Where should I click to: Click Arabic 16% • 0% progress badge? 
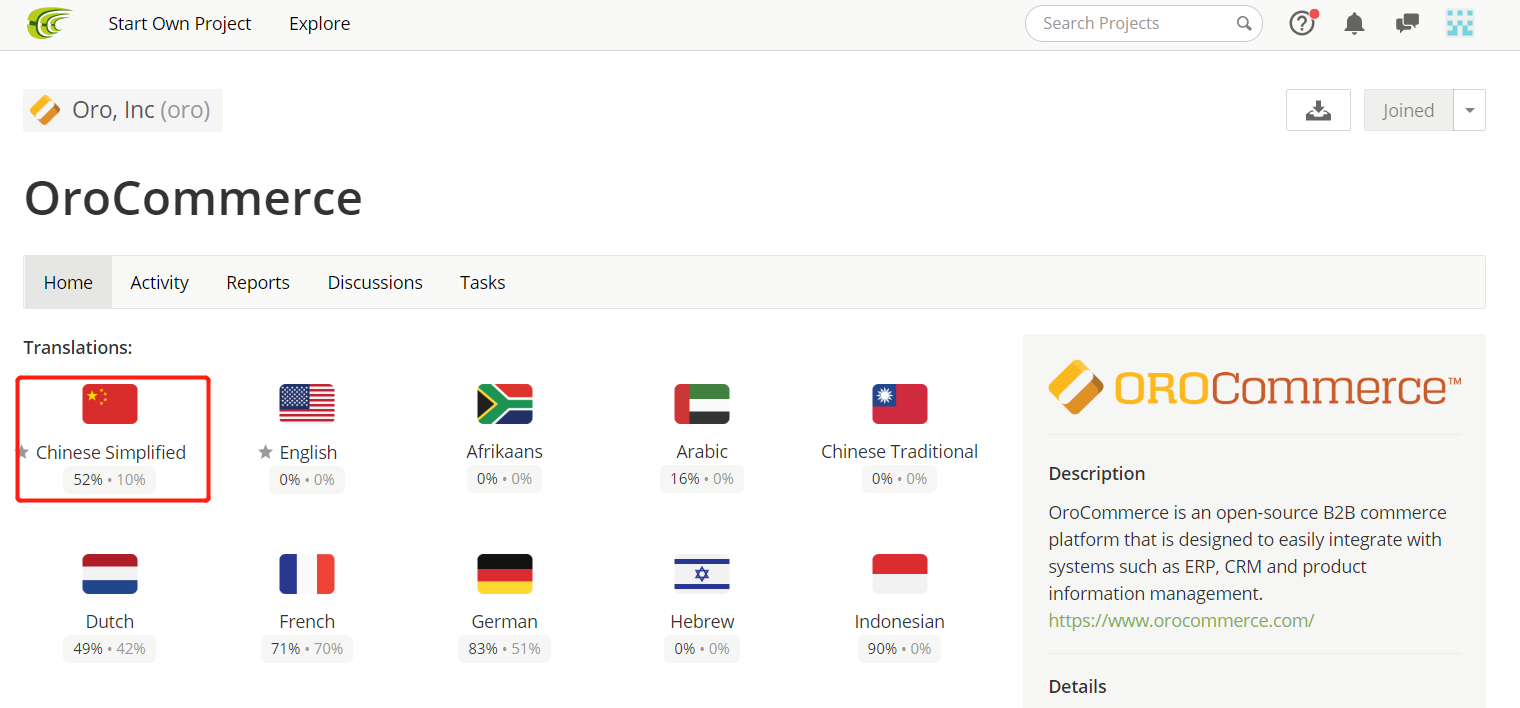point(702,478)
